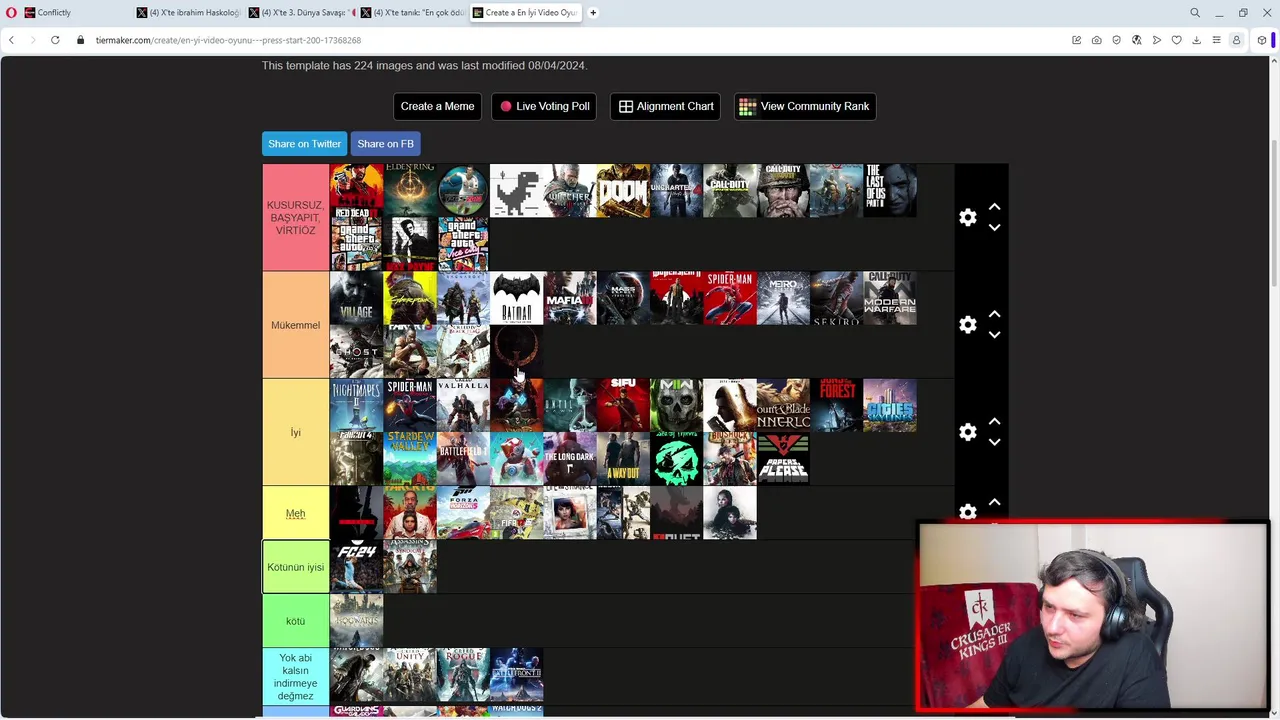
Task: Click the Yok abi kalsın indirmeye değmez label
Action: [x=295, y=677]
